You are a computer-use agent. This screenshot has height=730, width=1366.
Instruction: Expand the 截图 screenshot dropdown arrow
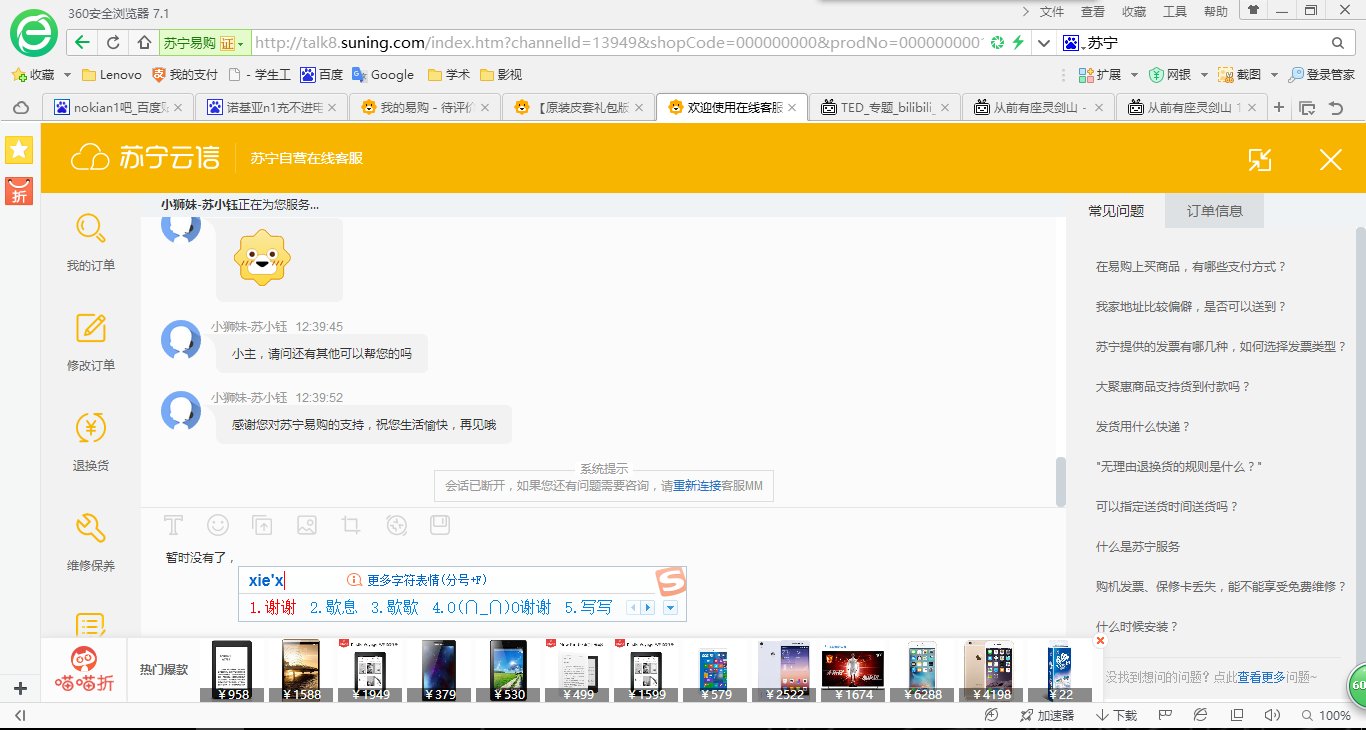pyautogui.click(x=1274, y=75)
